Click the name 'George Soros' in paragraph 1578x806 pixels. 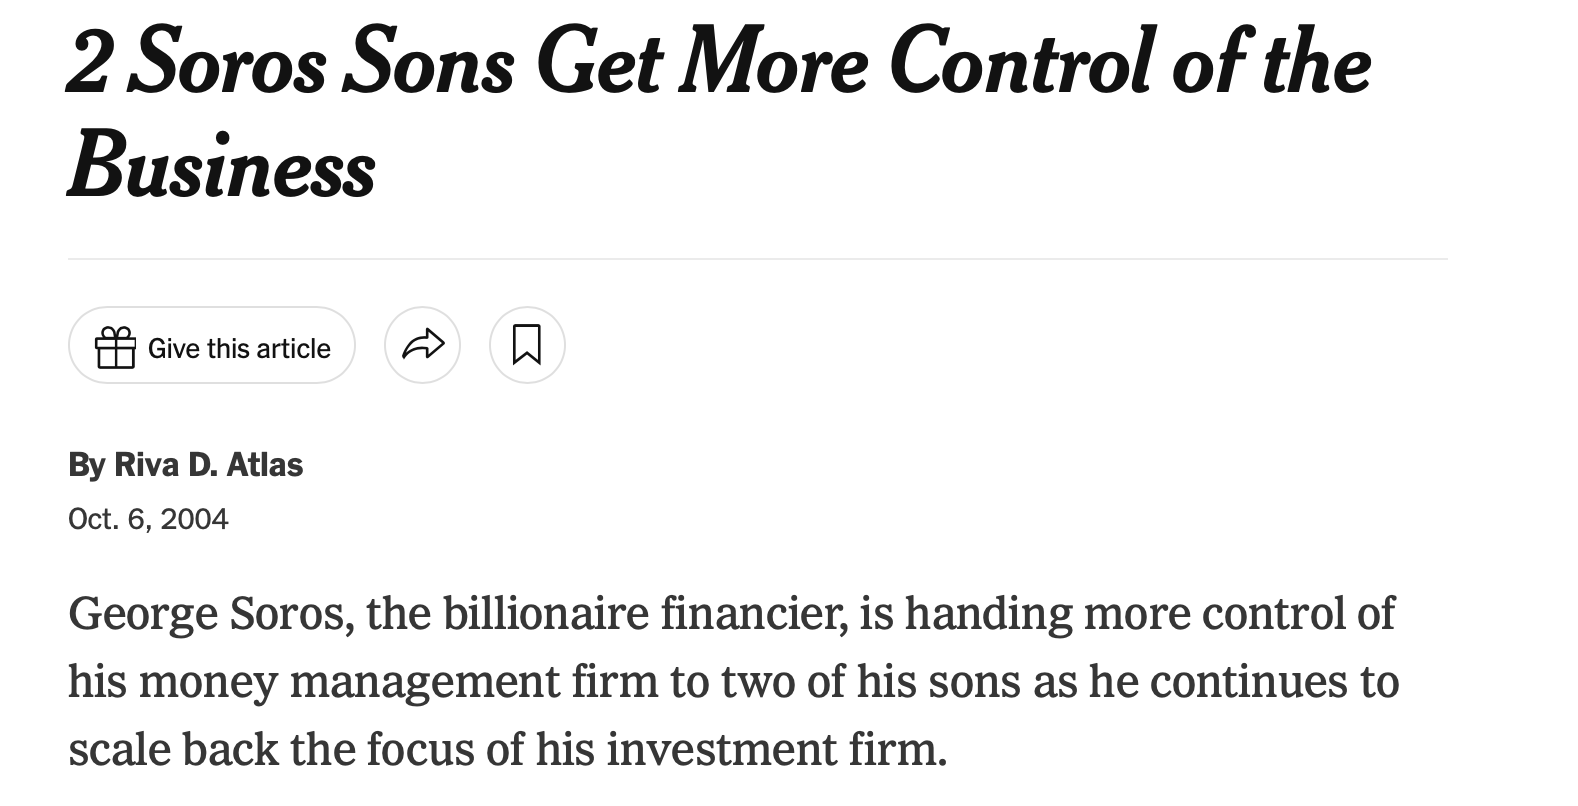click(205, 613)
